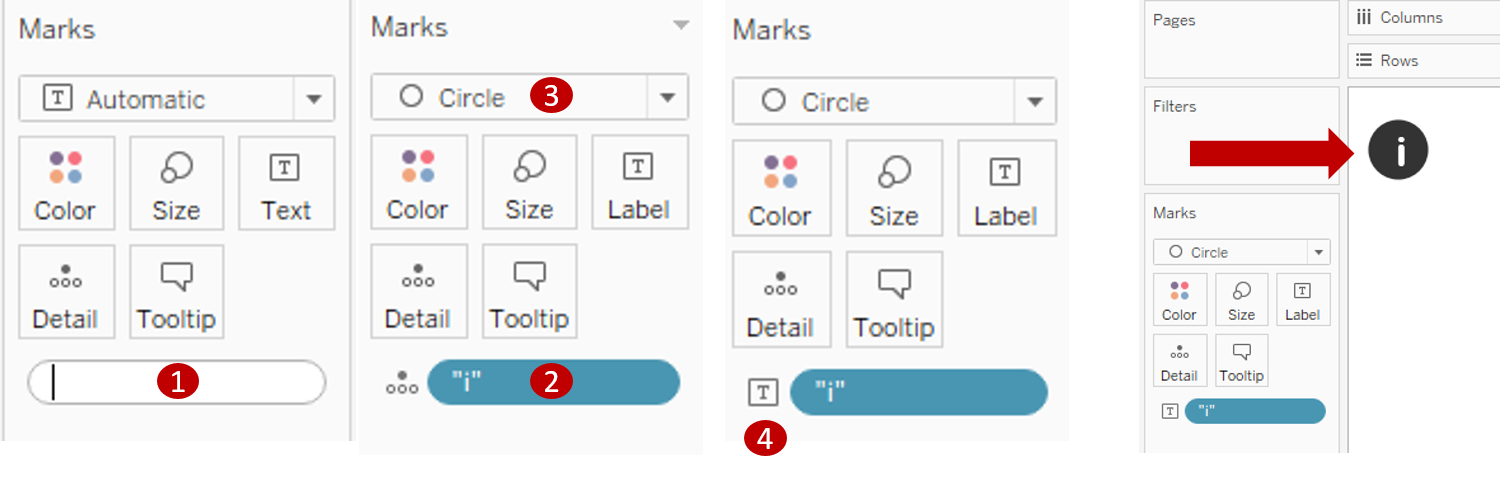Select the Filters shelf
Image resolution: width=1500 pixels, height=478 pixels.
tap(1241, 135)
